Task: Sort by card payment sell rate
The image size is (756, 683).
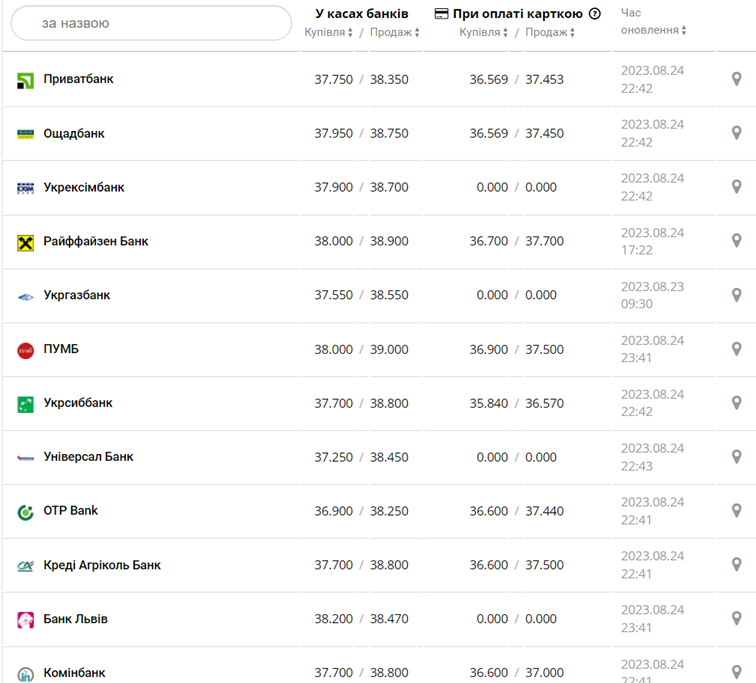Action: [x=550, y=32]
